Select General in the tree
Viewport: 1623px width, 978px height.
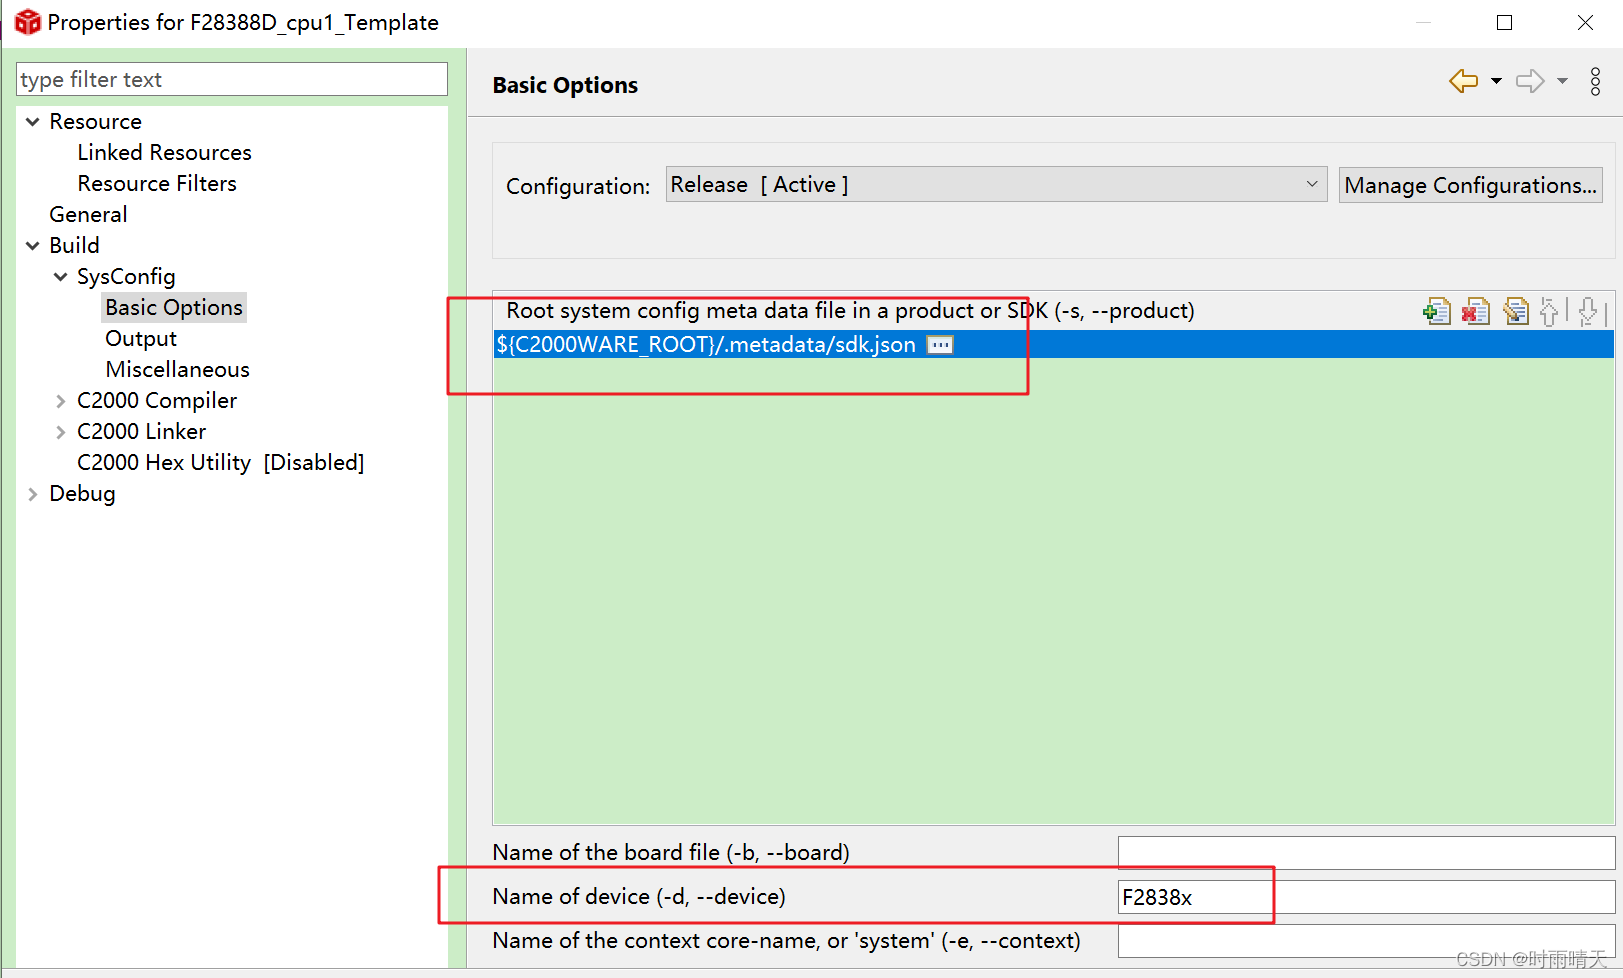tap(88, 214)
